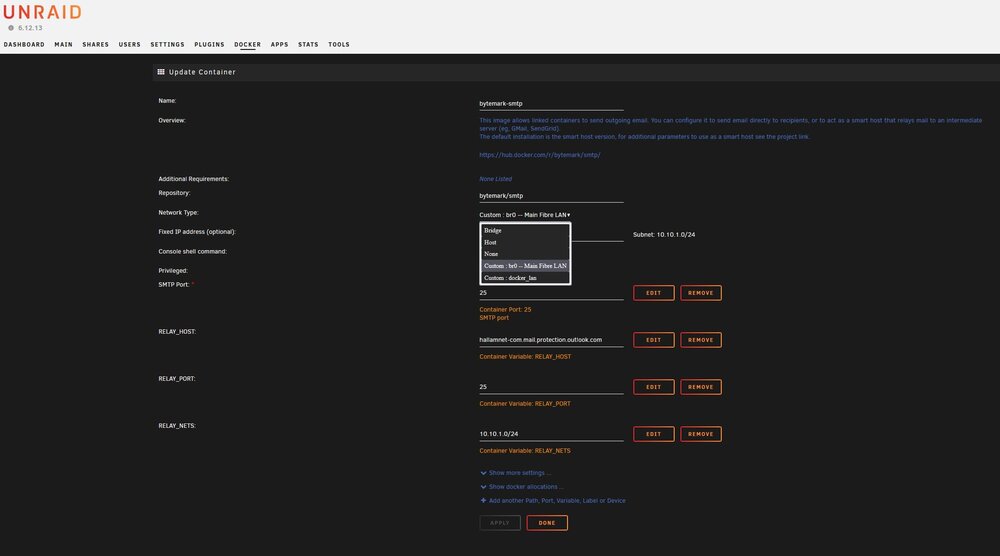This screenshot has width=1000, height=556.
Task: Click the RELAY_PORT value field
Action: point(551,387)
